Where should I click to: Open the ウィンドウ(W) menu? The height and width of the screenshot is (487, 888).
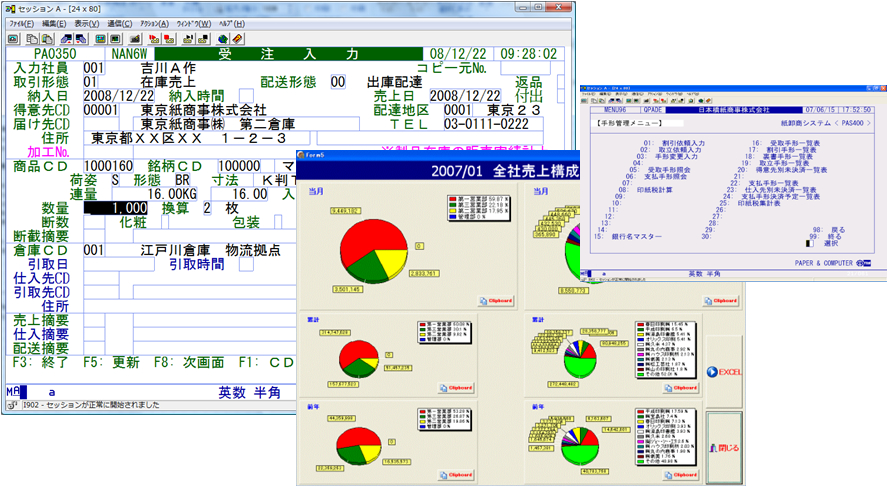pyautogui.click(x=194, y=24)
